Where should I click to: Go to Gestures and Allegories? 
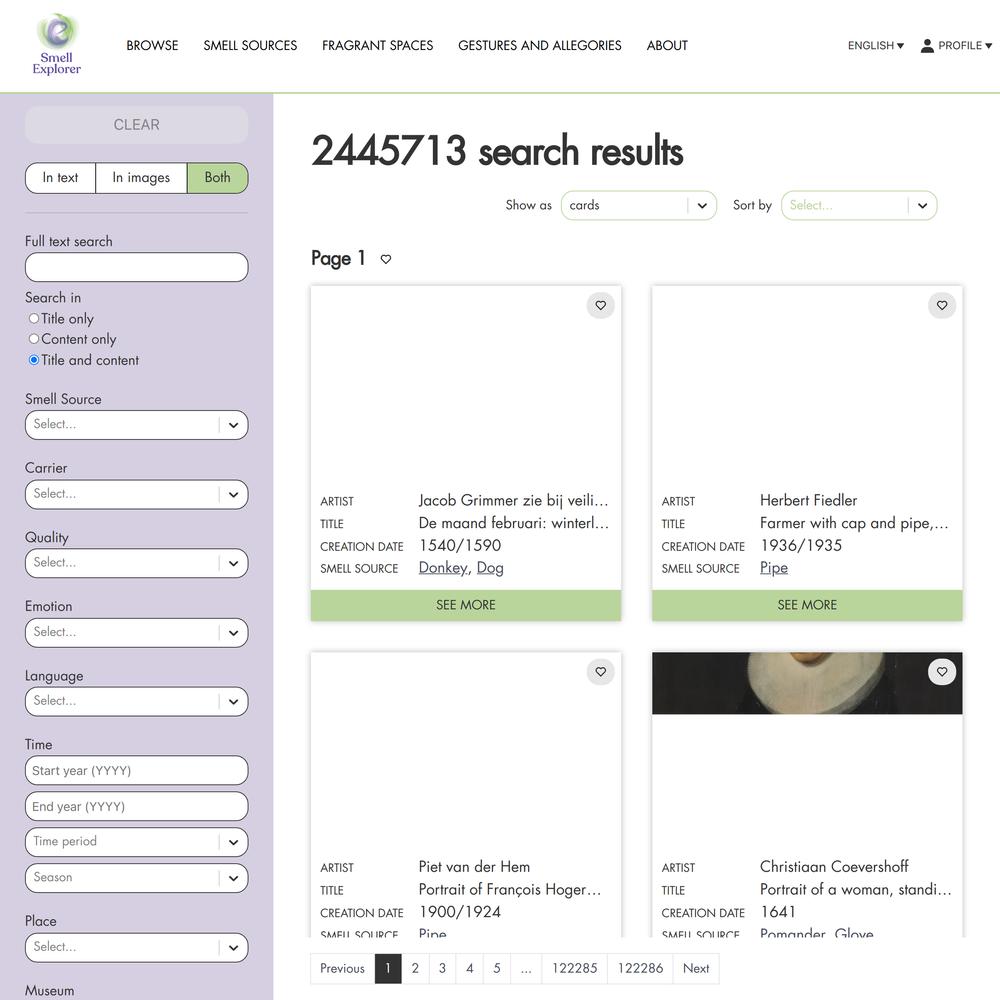click(540, 45)
